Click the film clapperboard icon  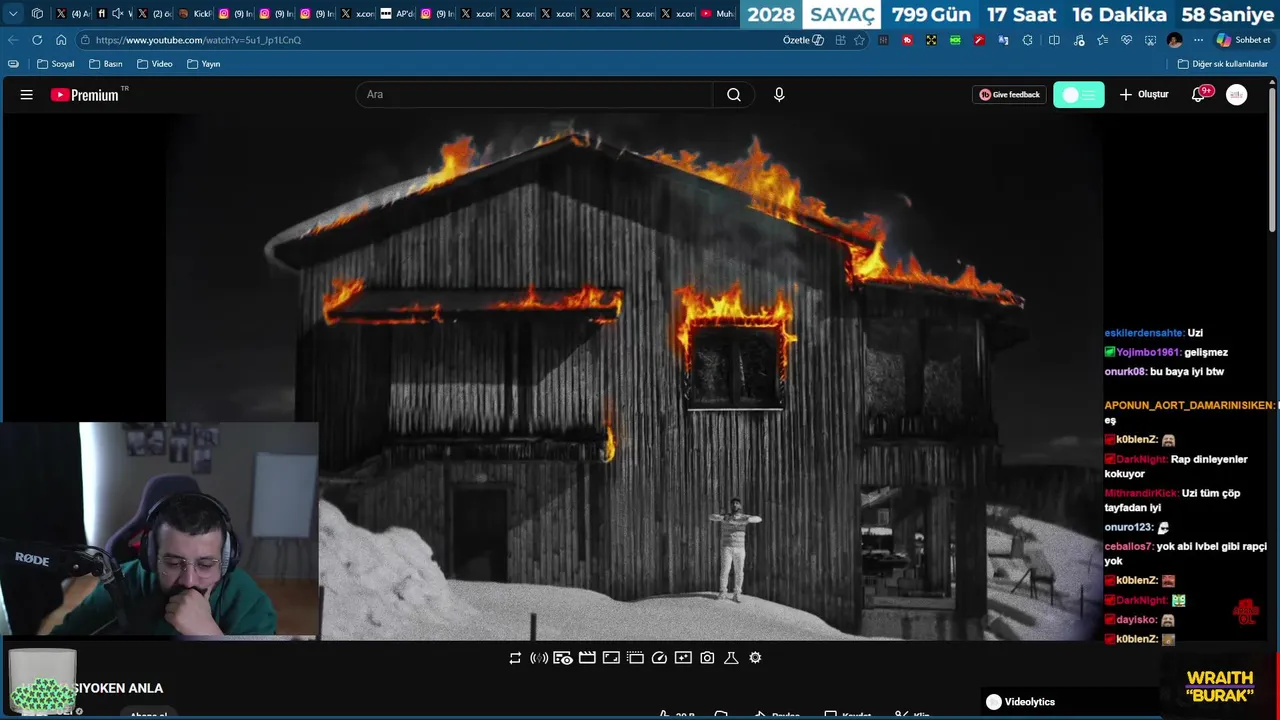click(x=587, y=658)
